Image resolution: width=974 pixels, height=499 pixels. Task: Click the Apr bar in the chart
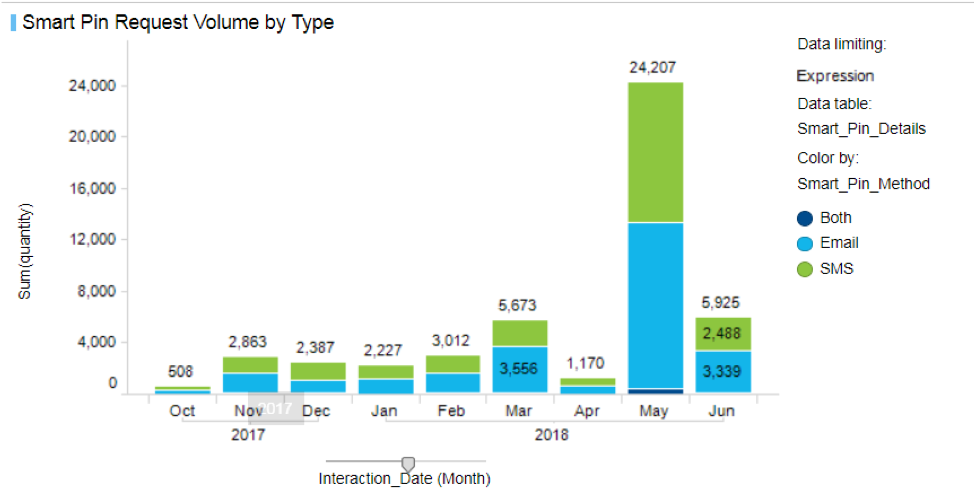pos(587,386)
